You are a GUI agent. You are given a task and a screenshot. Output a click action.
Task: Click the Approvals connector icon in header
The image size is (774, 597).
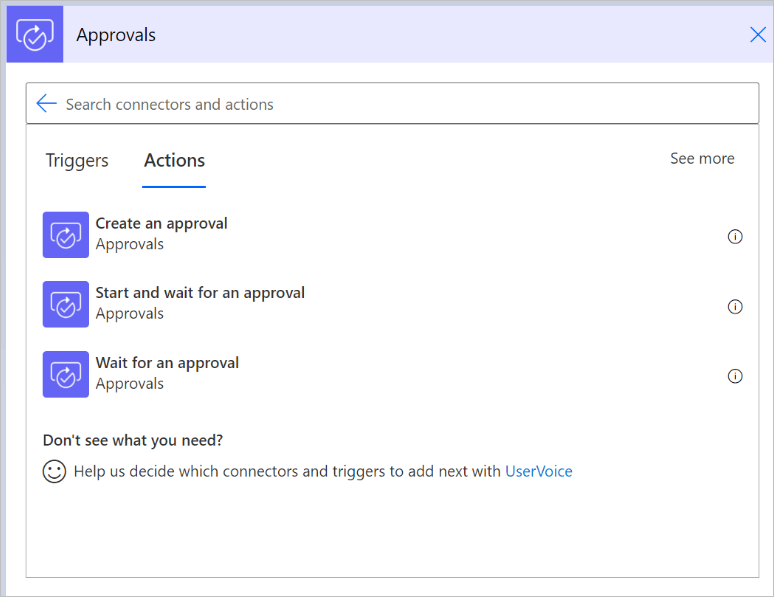[35, 35]
